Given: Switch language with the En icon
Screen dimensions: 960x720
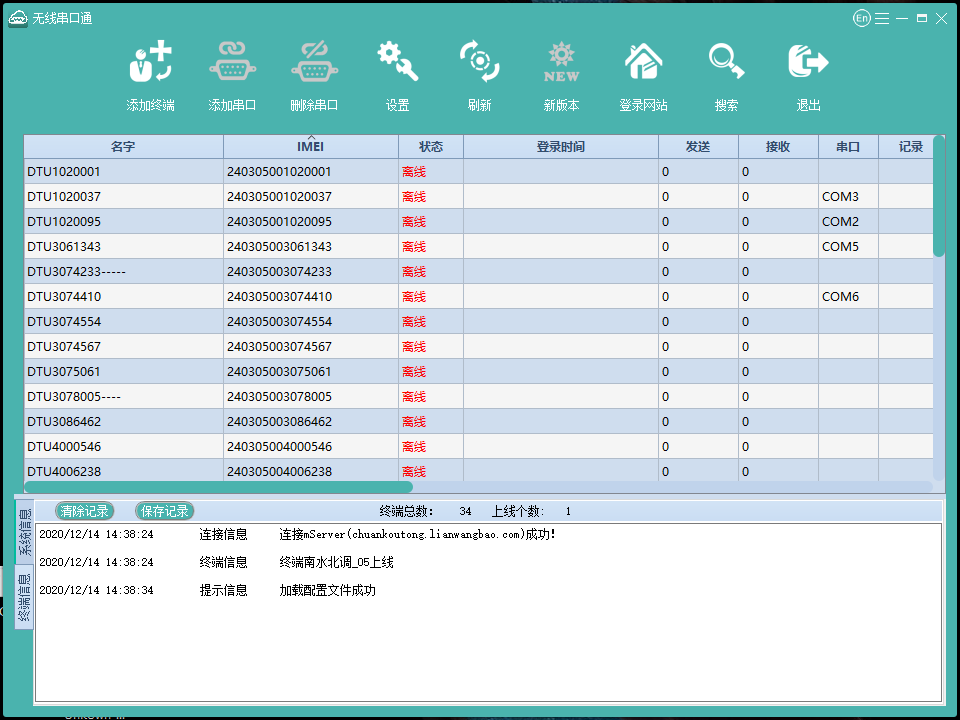Looking at the screenshot, I should tap(861, 18).
